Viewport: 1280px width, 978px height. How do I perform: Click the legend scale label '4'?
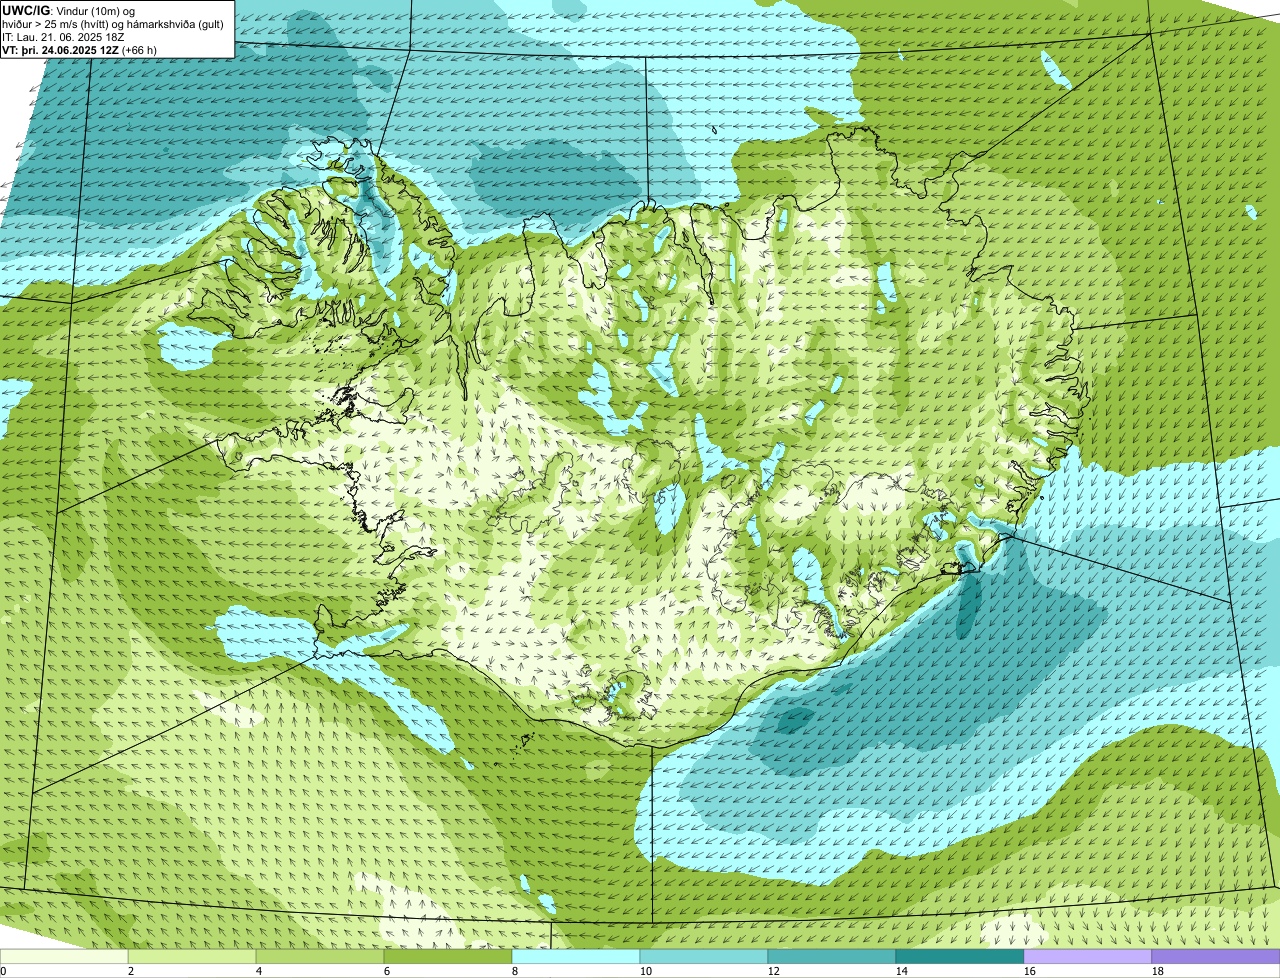[x=260, y=971]
